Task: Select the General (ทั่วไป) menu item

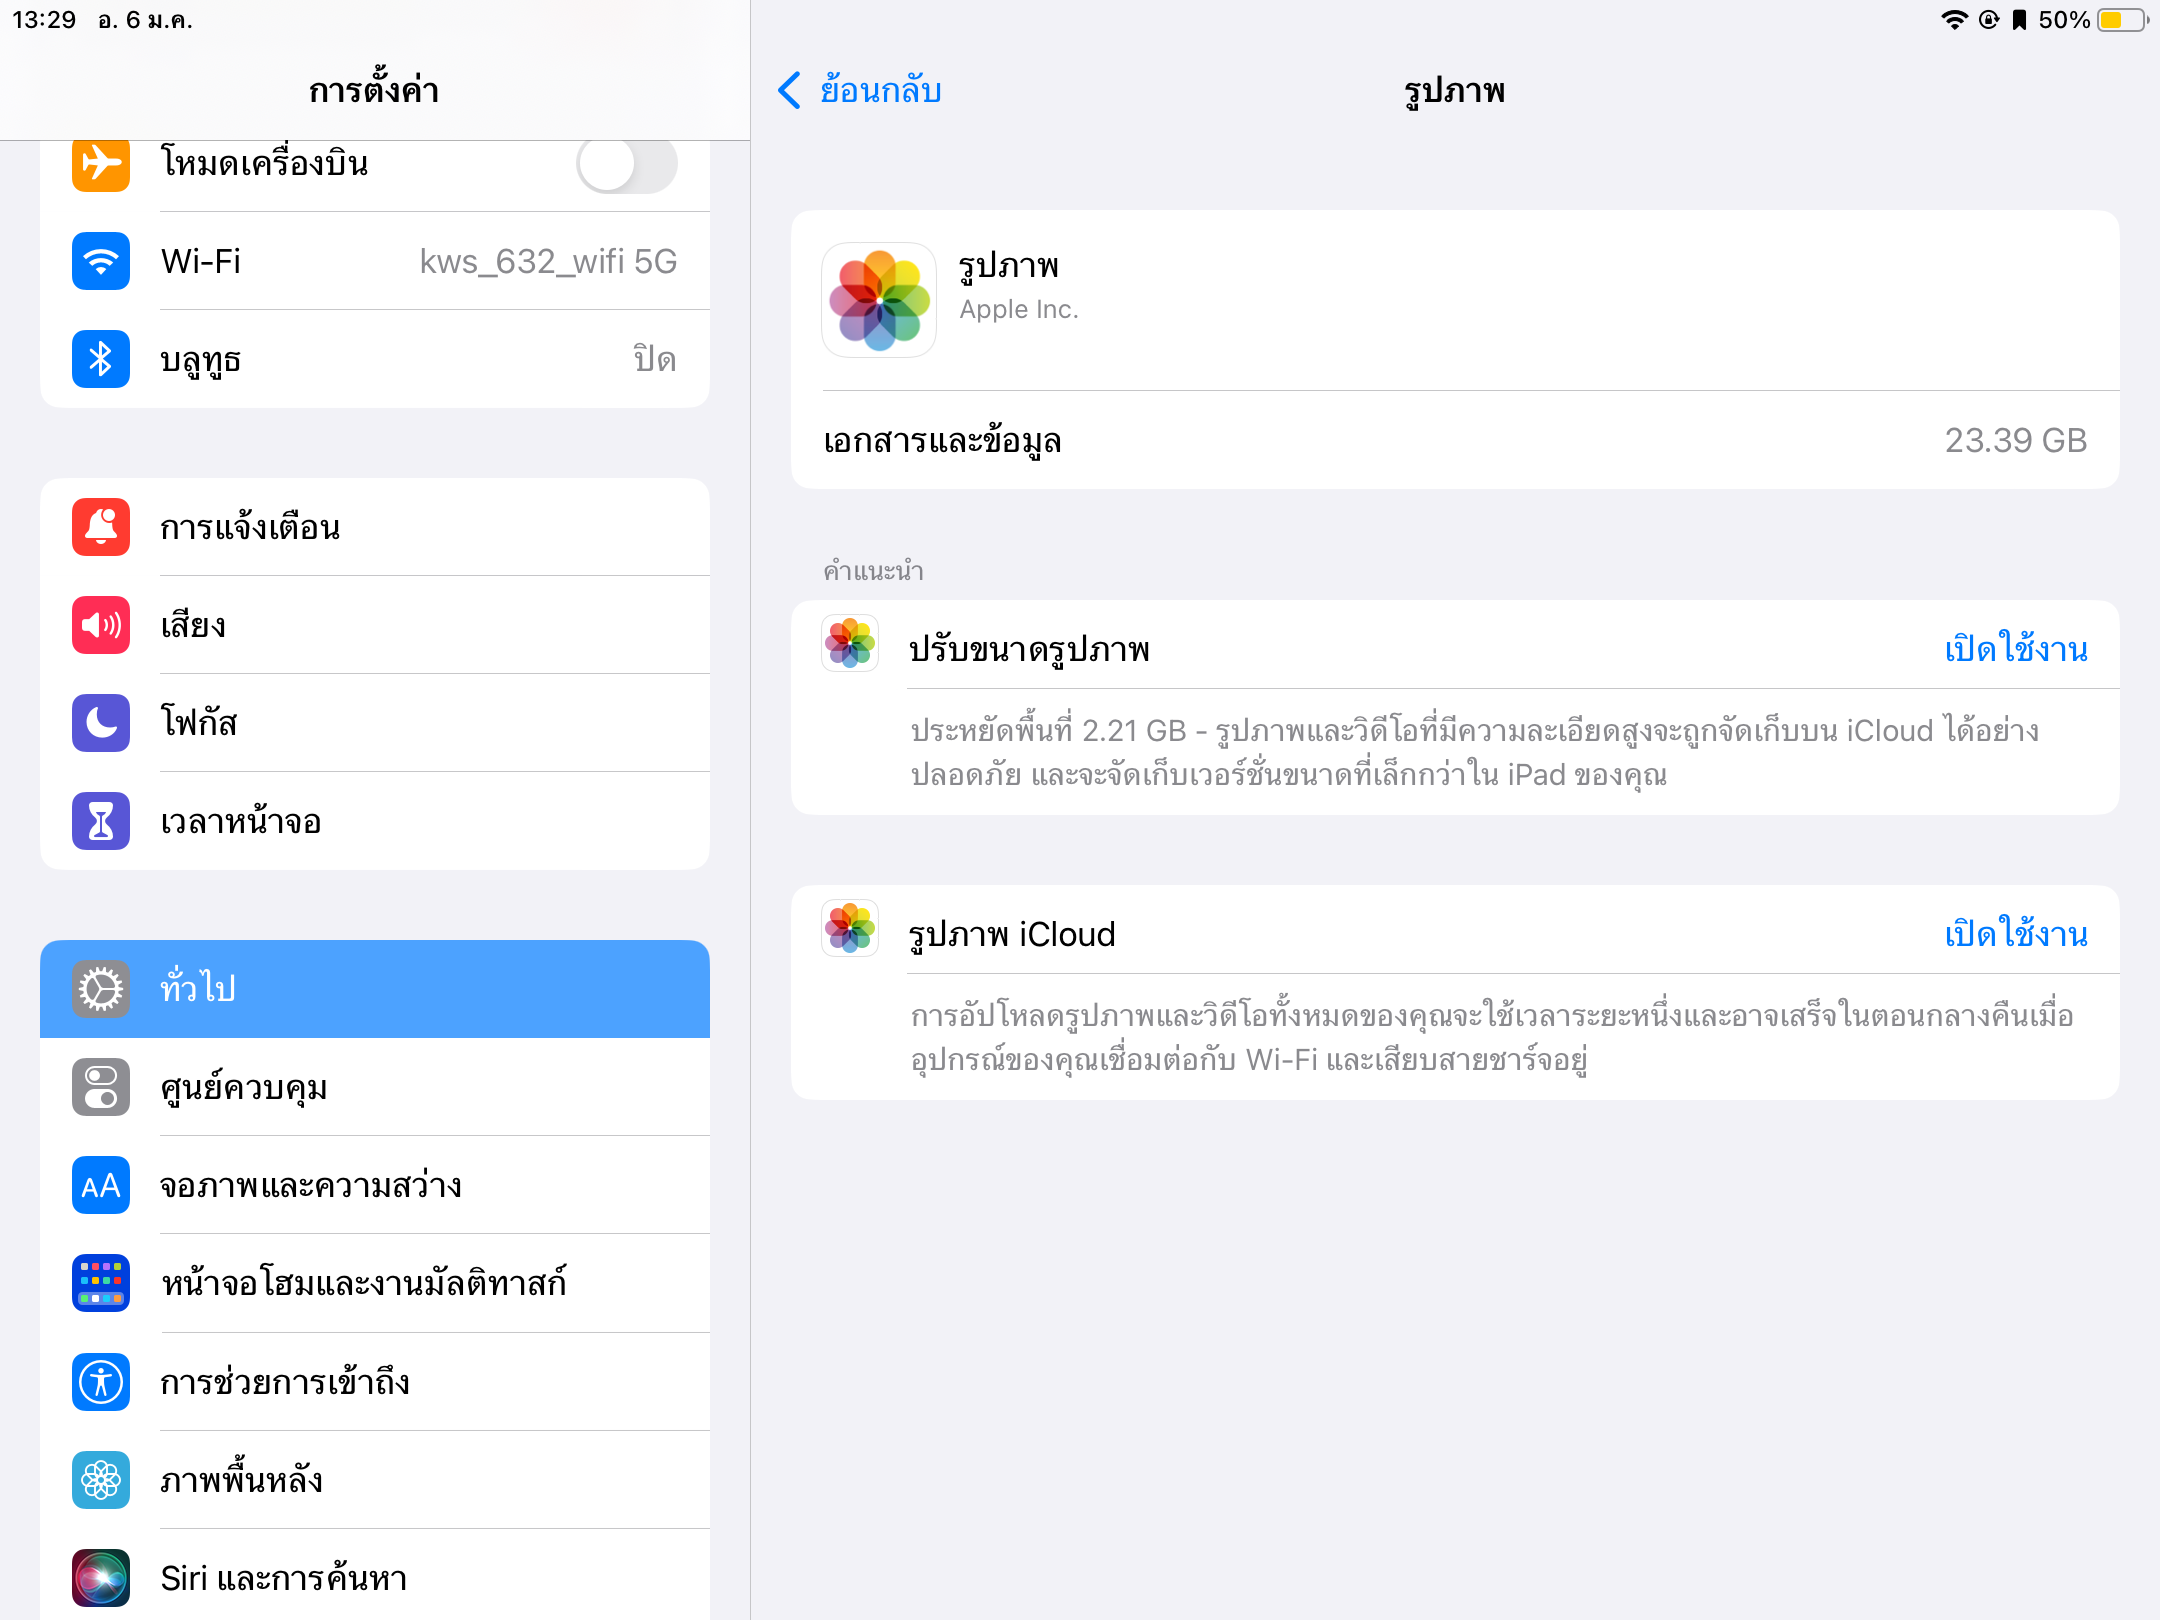Action: click(x=375, y=988)
